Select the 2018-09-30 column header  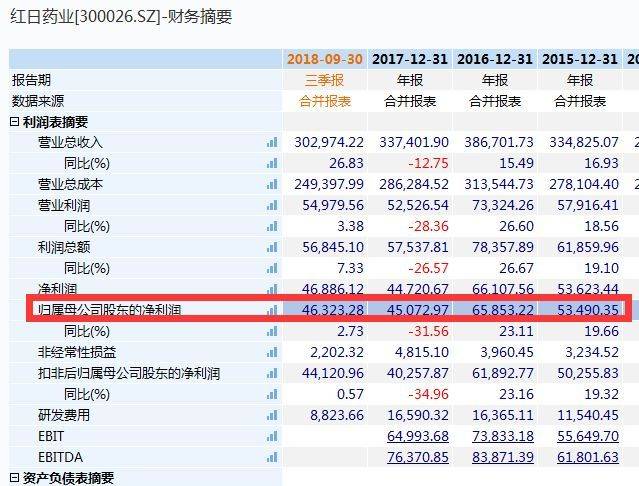pyautogui.click(x=325, y=59)
